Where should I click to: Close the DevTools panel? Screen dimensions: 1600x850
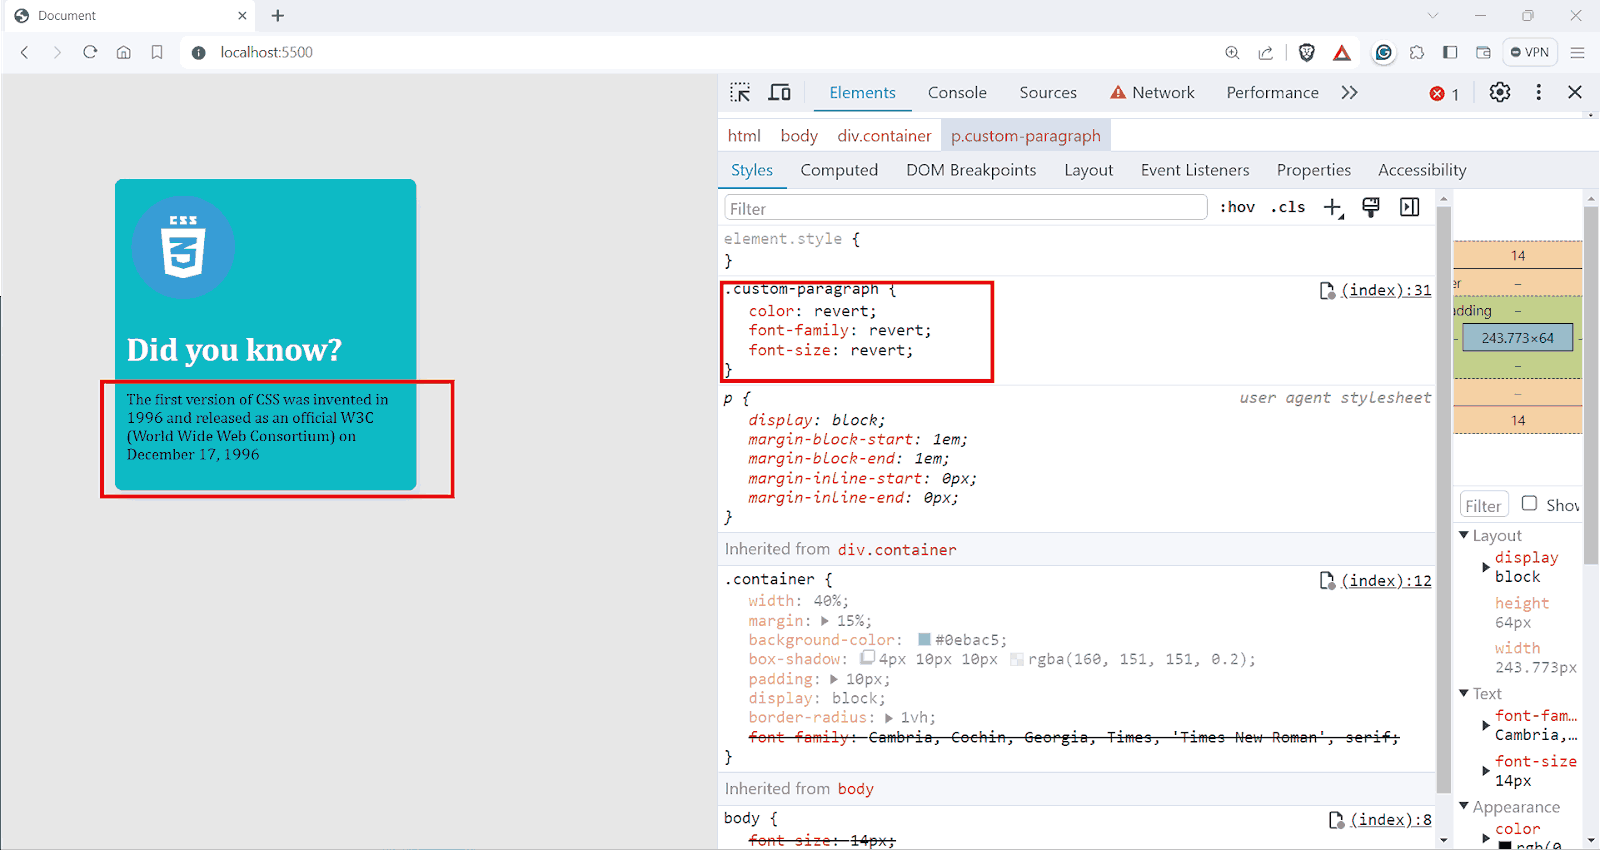click(x=1575, y=92)
